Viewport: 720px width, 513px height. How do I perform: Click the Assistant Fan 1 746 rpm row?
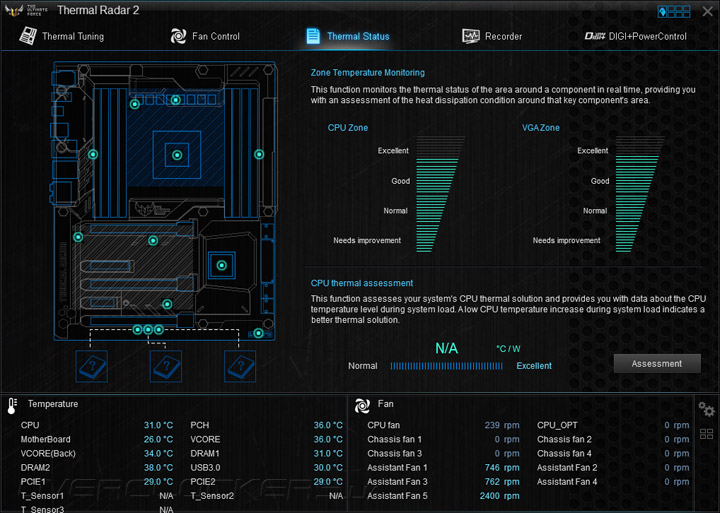(x=444, y=468)
